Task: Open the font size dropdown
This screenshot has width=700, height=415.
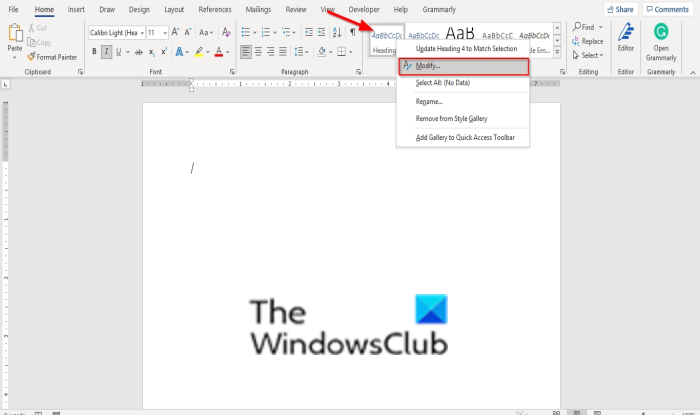Action: [165, 33]
